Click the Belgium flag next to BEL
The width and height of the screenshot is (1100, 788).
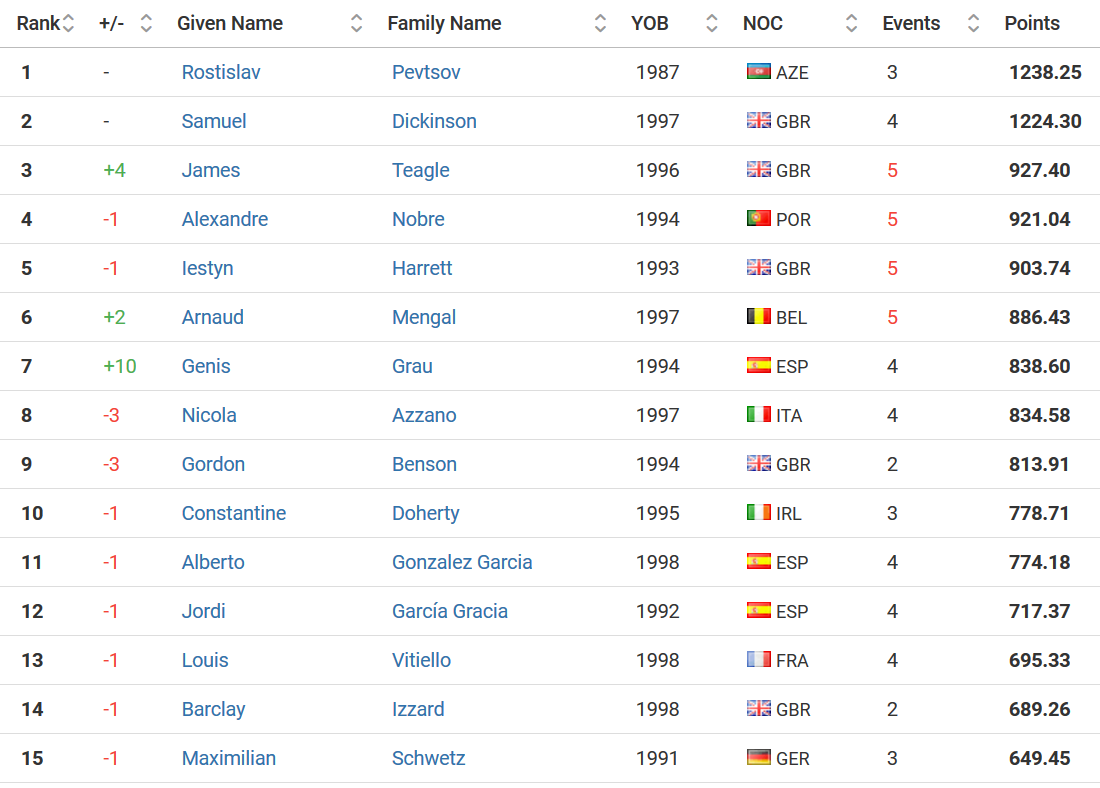coord(758,316)
